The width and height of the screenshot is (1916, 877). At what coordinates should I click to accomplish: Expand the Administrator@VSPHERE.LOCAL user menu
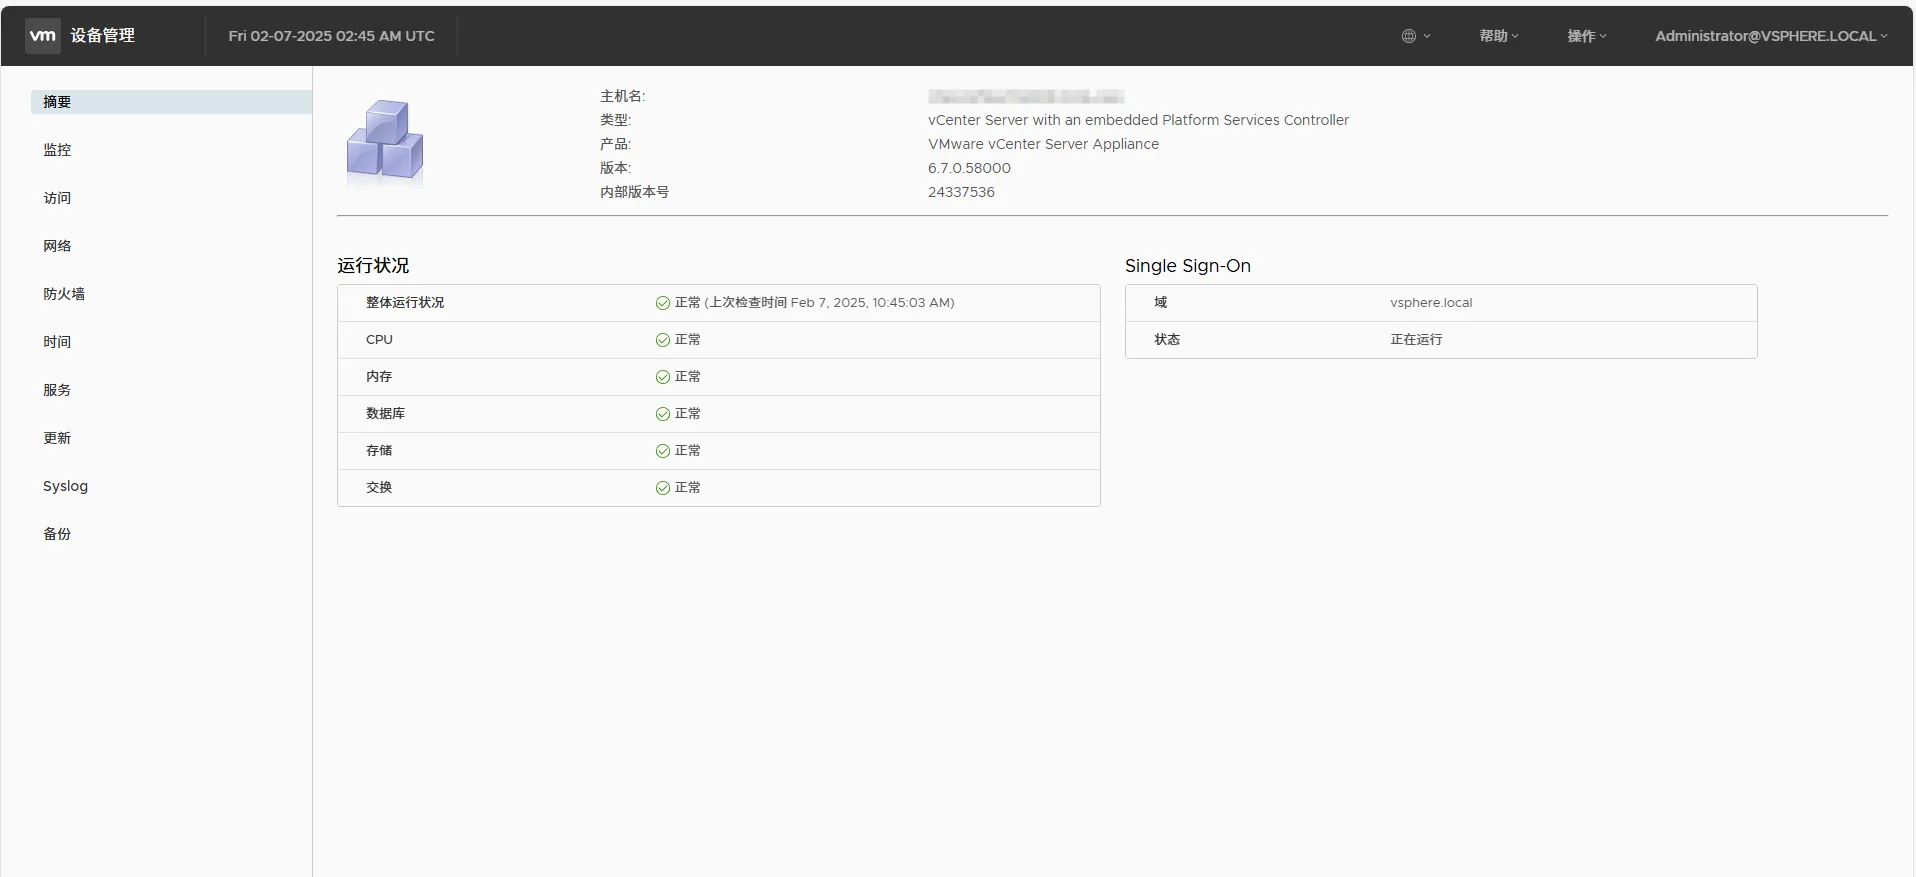[x=1771, y=36]
